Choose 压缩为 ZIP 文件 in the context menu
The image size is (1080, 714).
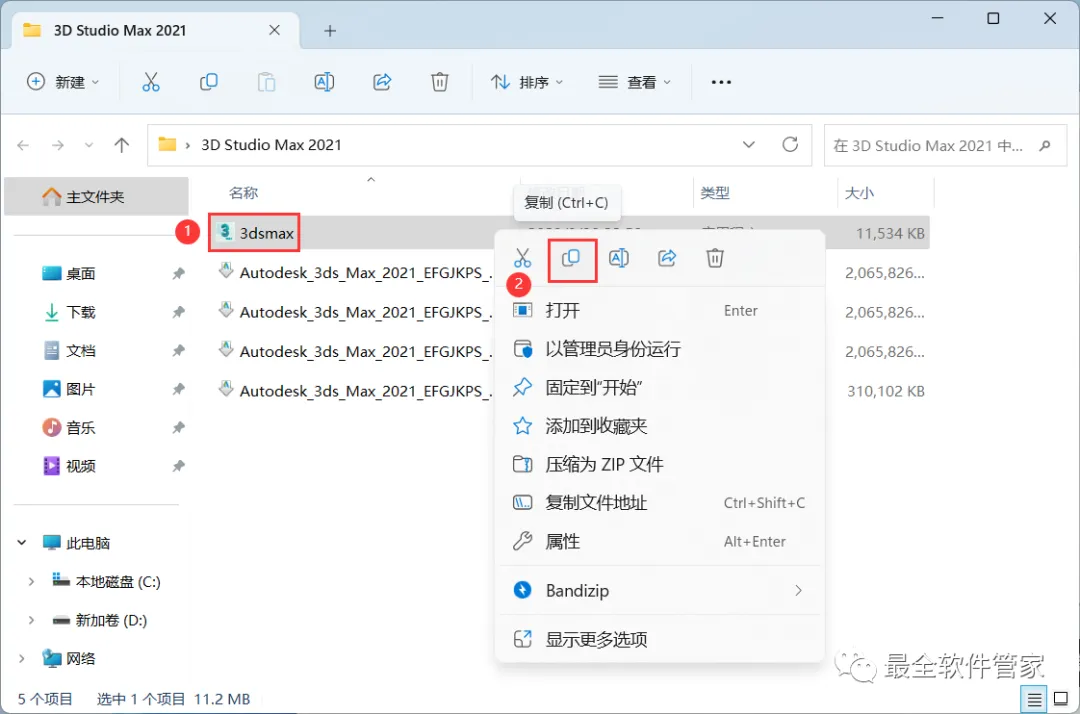coord(660,465)
